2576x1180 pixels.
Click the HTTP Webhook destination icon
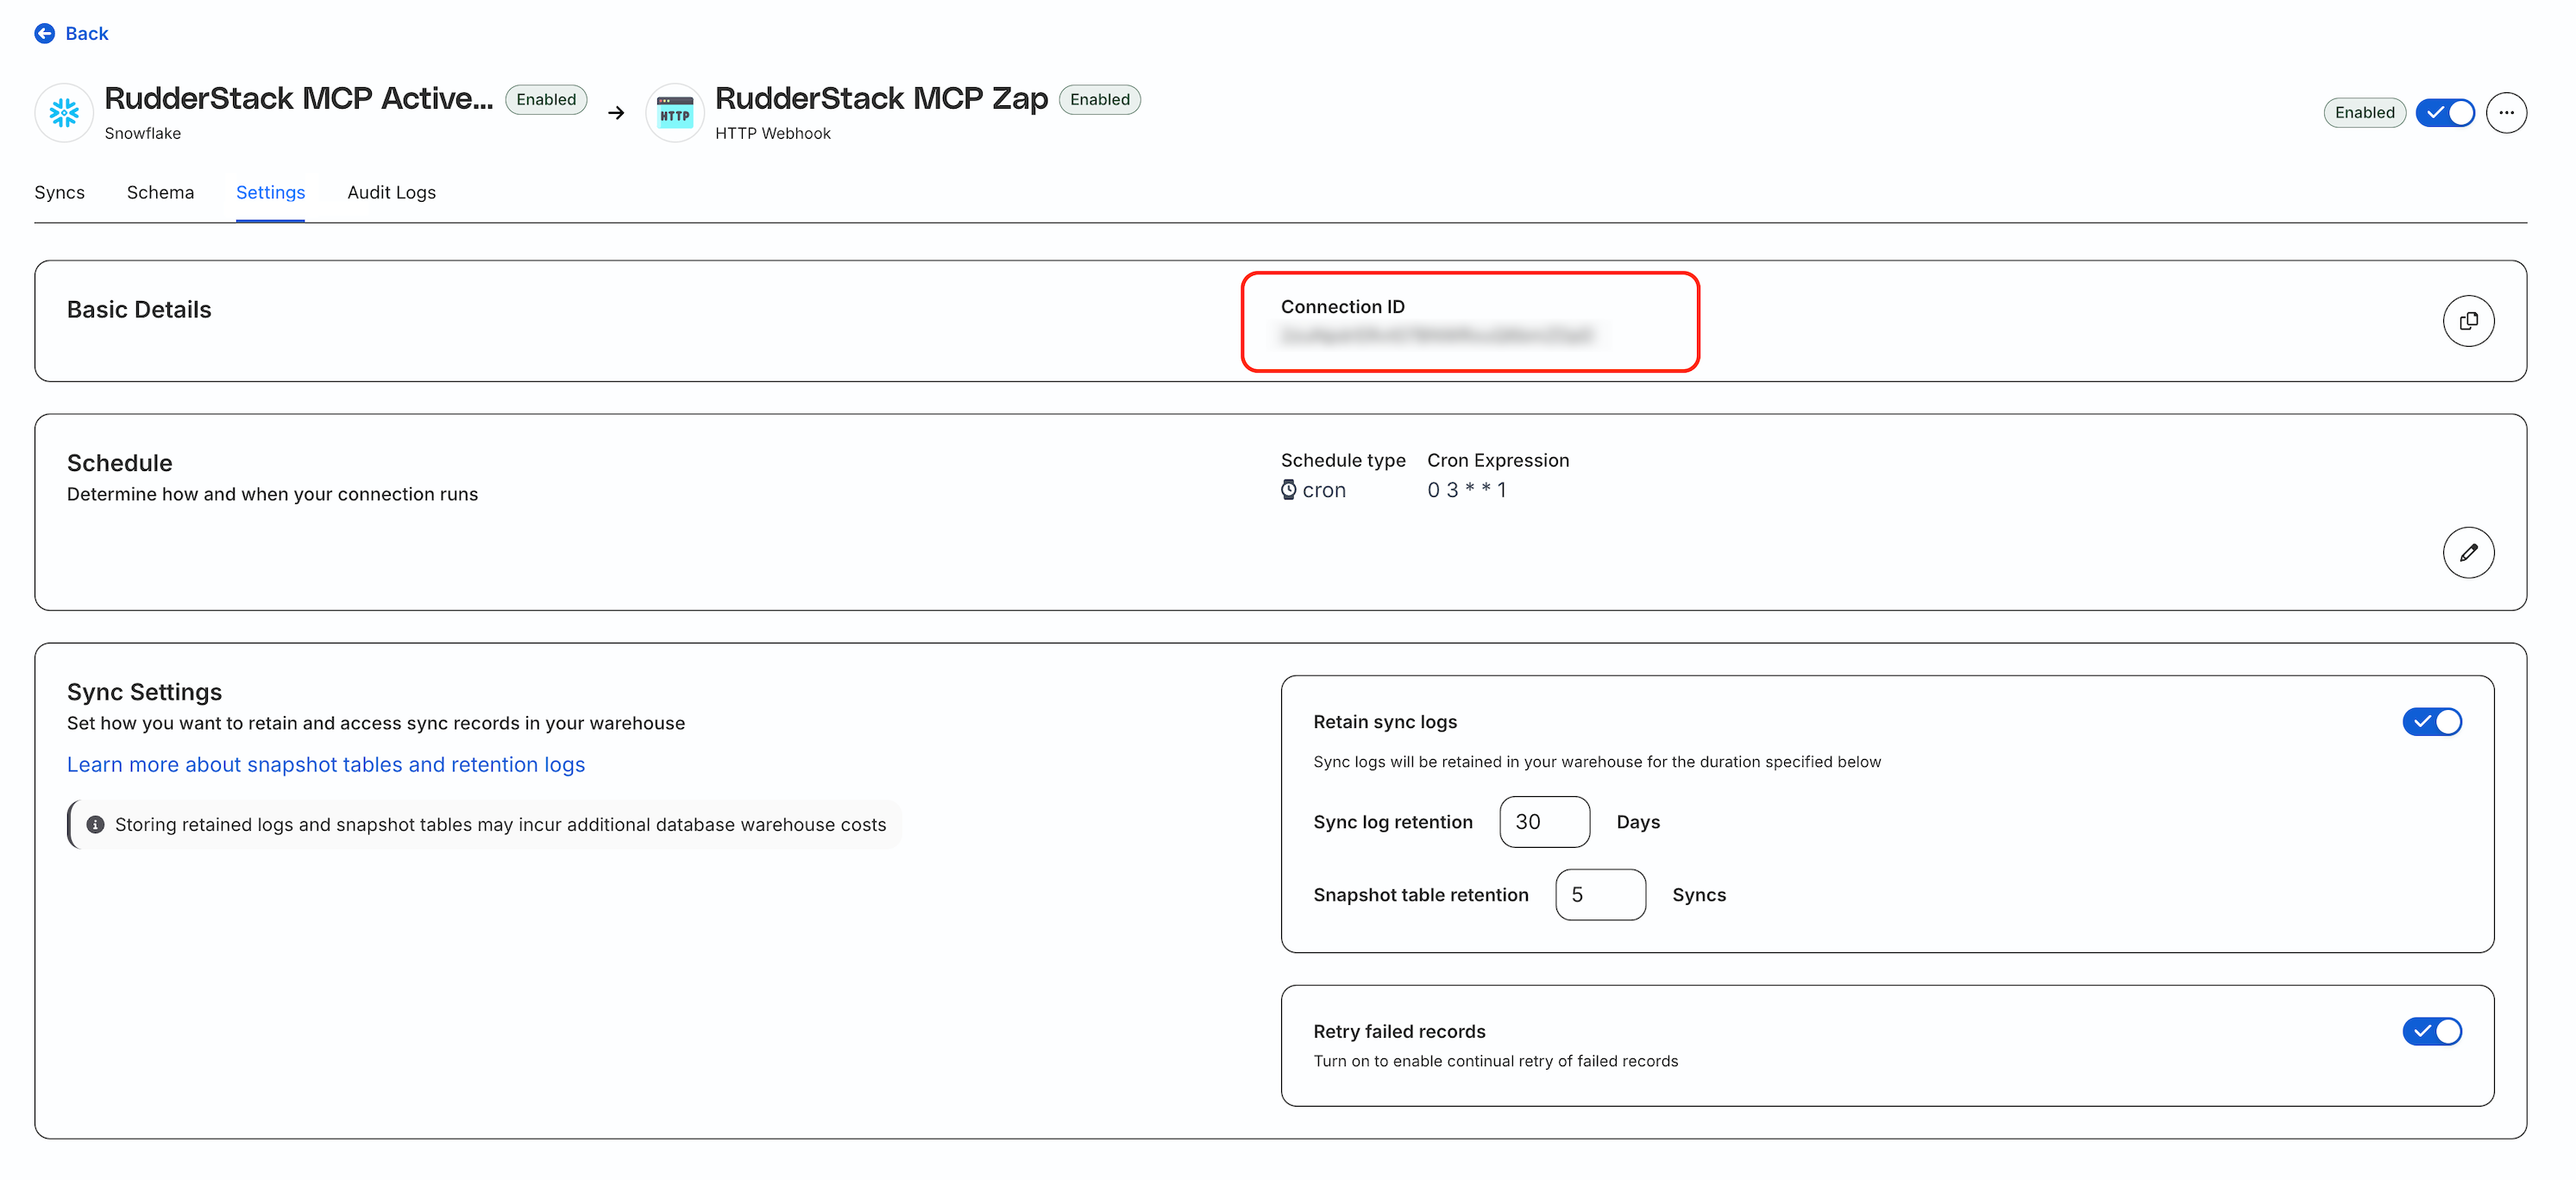pos(675,113)
